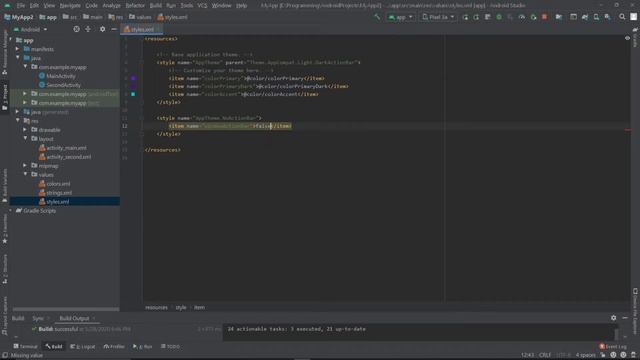Click the style crumb in editor breadcrumbs

tap(181, 308)
